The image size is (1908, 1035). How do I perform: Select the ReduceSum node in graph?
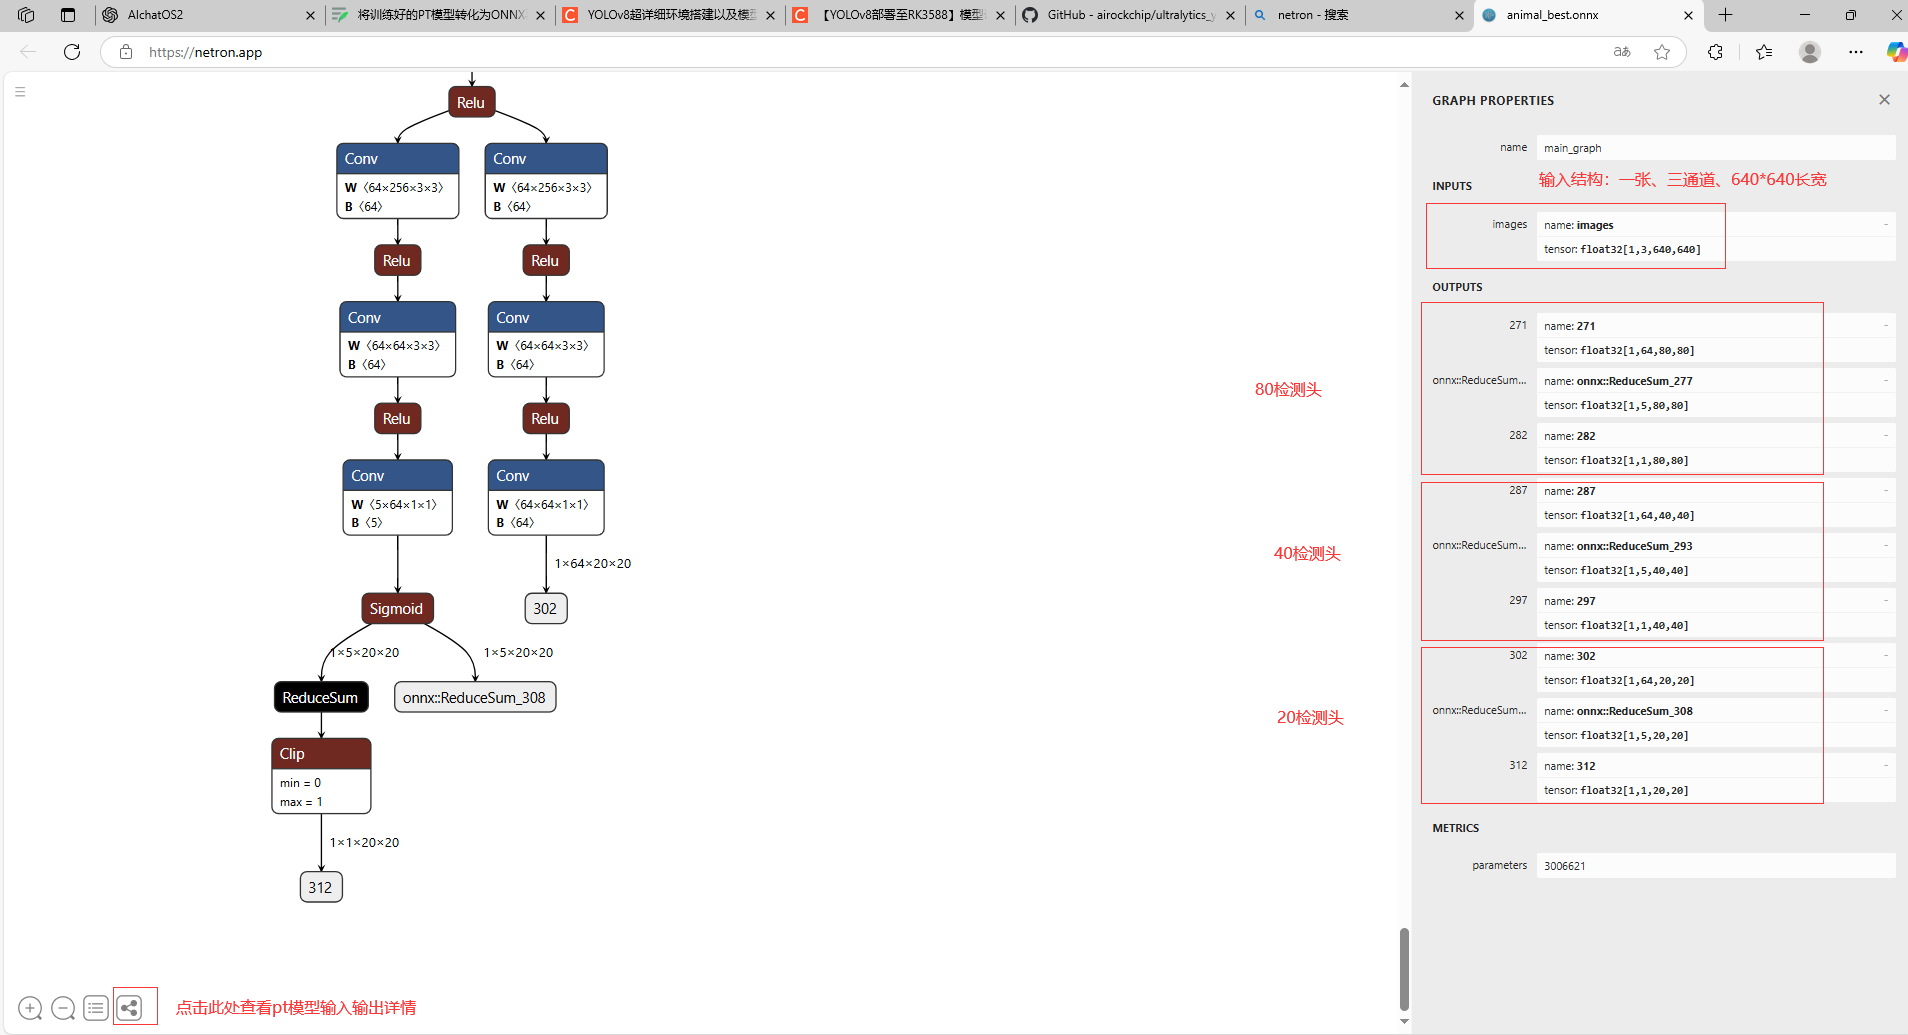320,697
